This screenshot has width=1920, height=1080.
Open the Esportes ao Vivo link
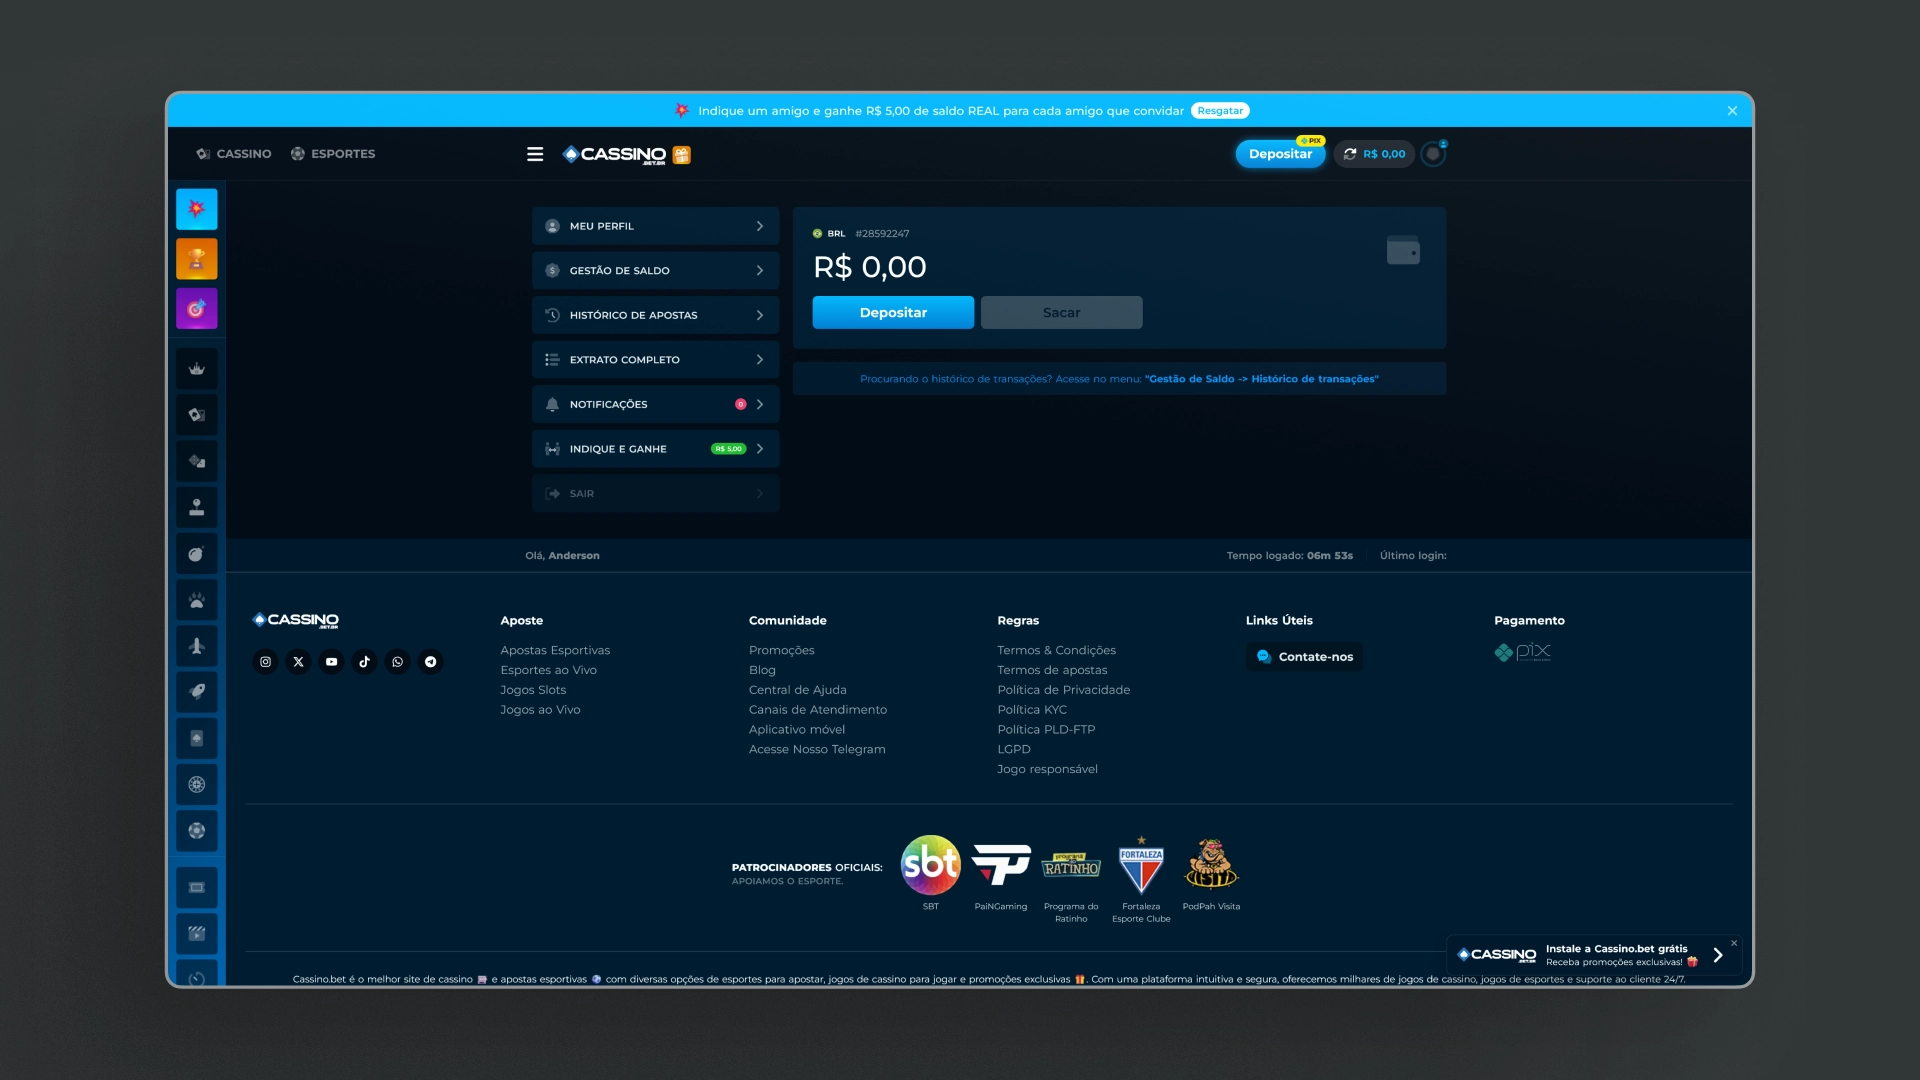(548, 670)
